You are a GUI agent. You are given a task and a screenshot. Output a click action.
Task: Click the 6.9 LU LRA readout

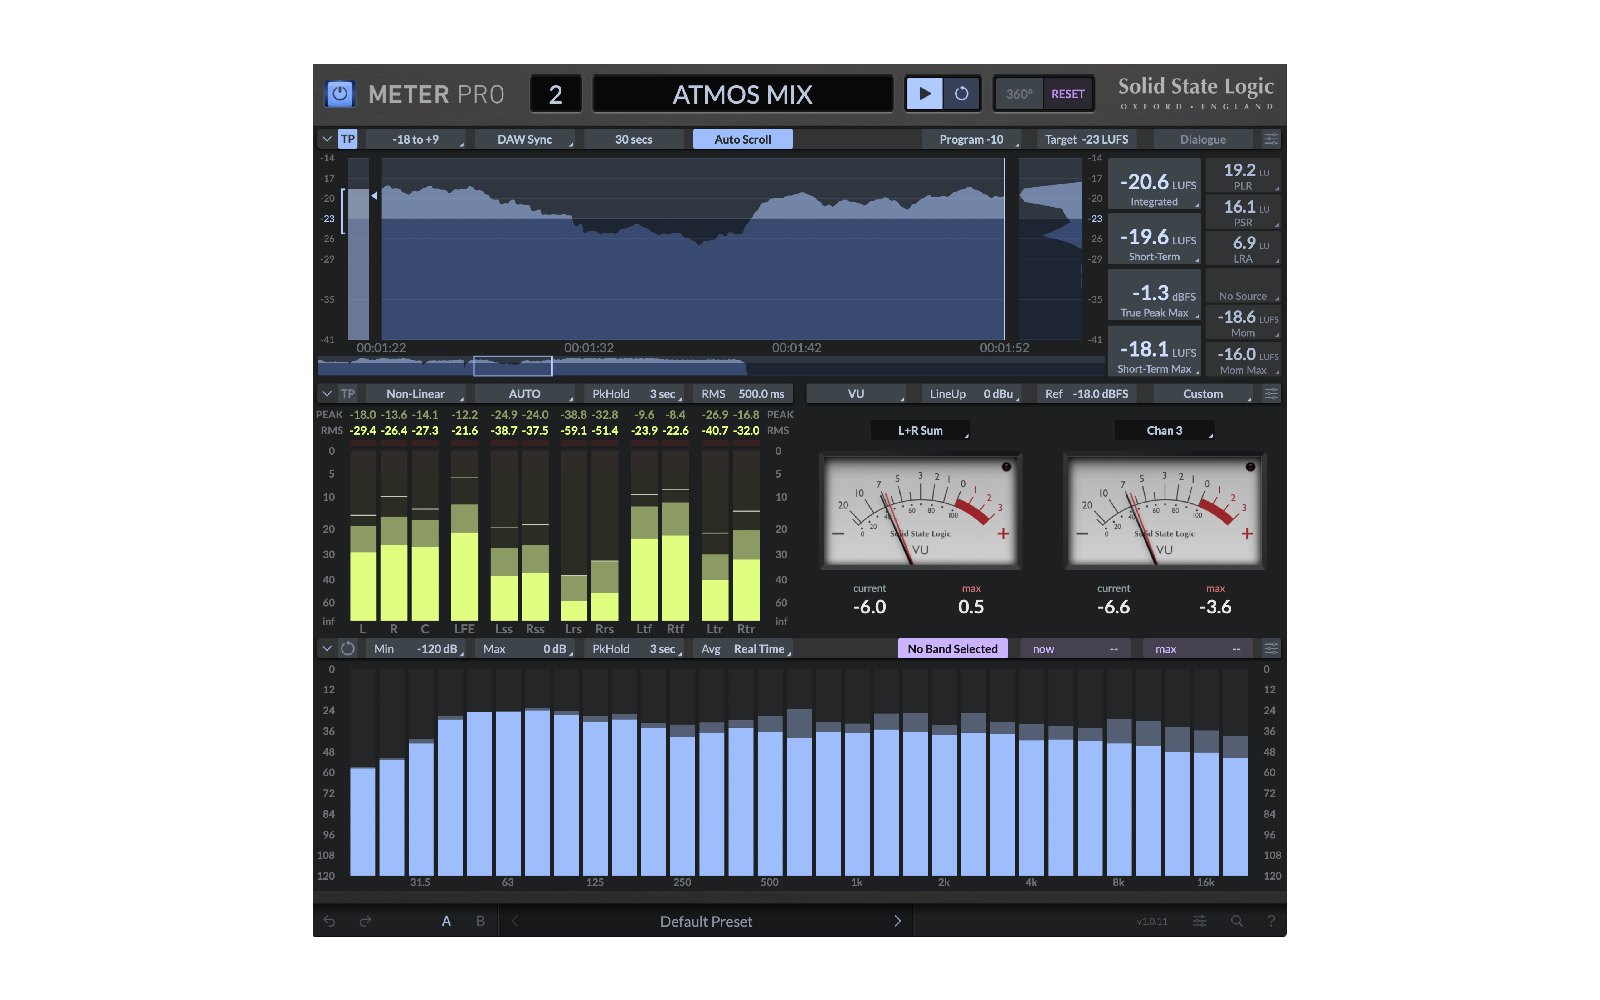coord(1243,248)
